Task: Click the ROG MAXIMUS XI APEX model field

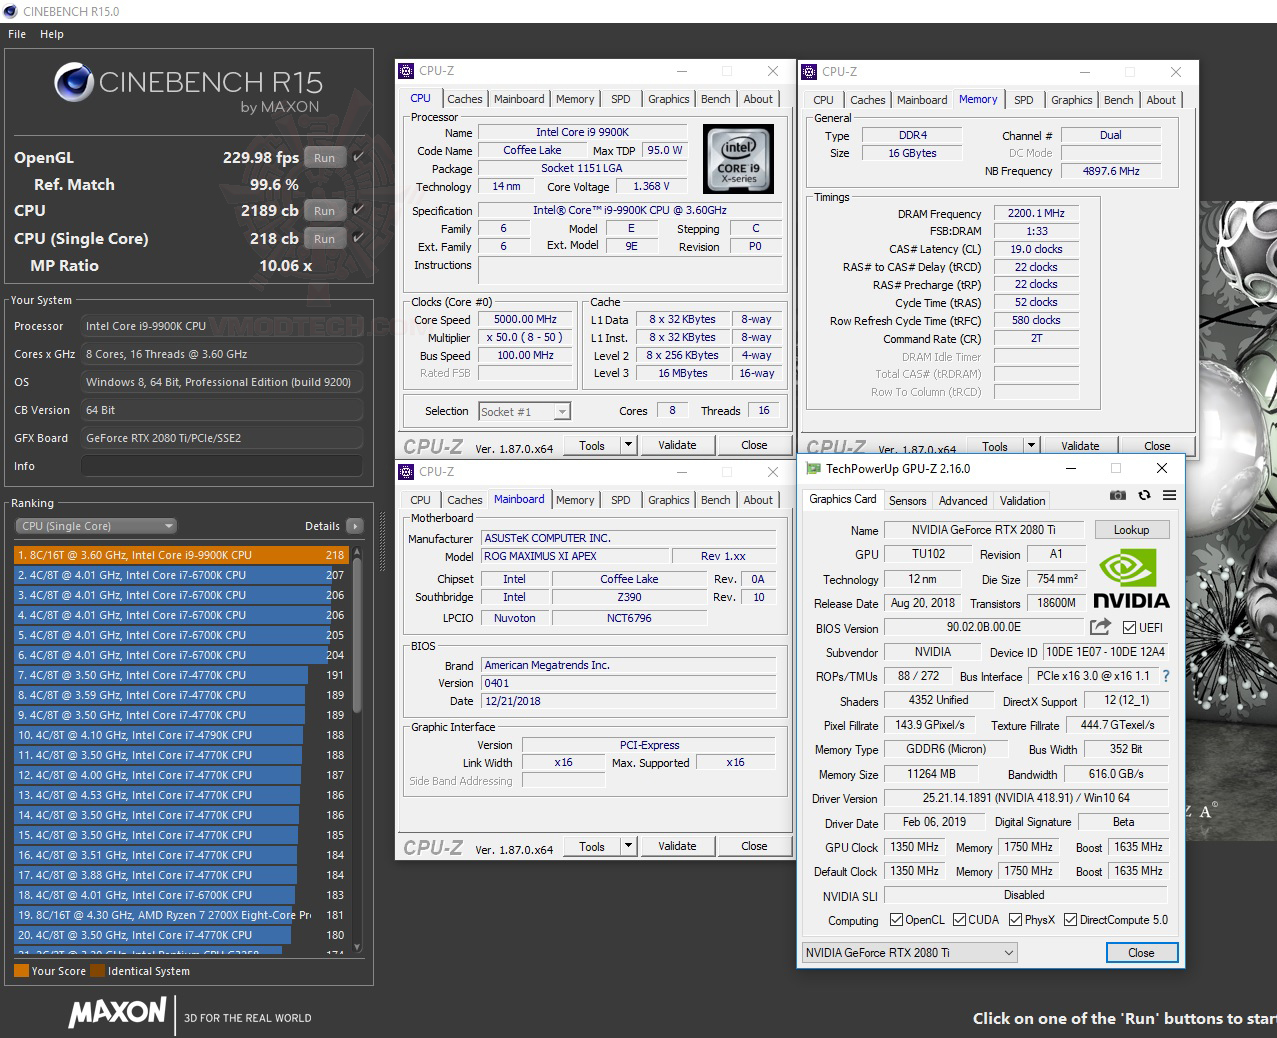Action: 575,556
